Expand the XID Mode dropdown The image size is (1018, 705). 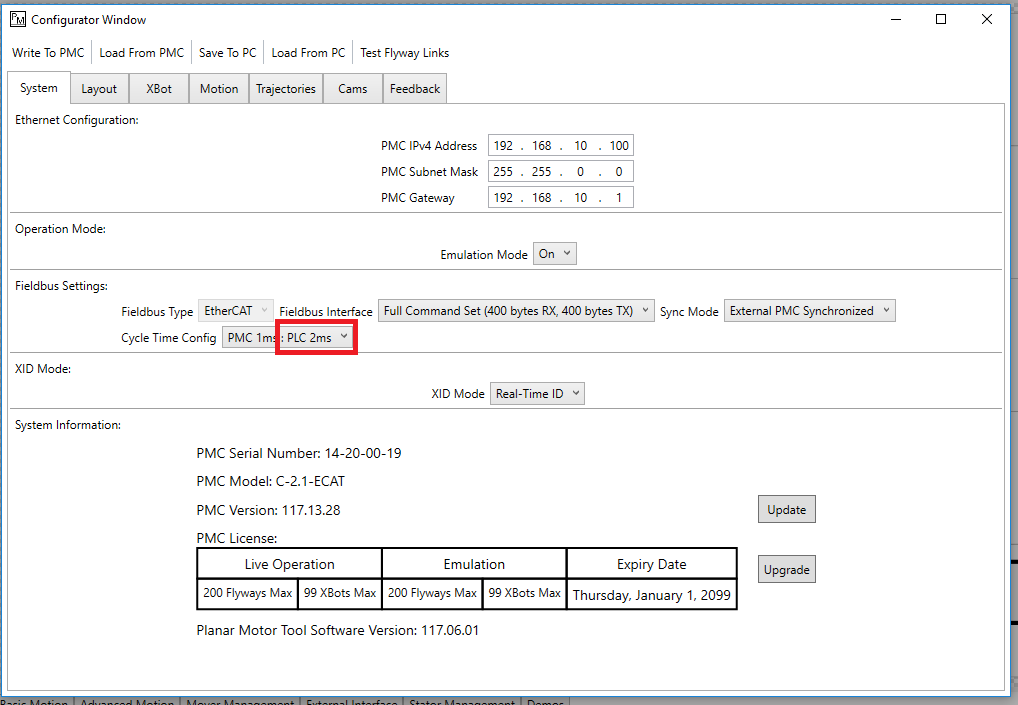(536, 394)
